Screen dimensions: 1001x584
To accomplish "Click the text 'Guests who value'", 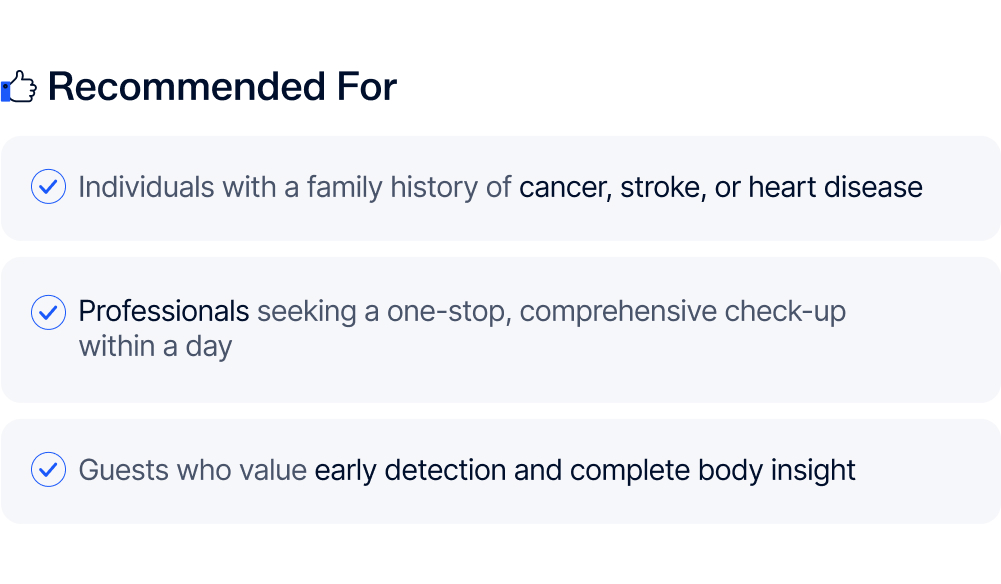I will click(x=192, y=470).
